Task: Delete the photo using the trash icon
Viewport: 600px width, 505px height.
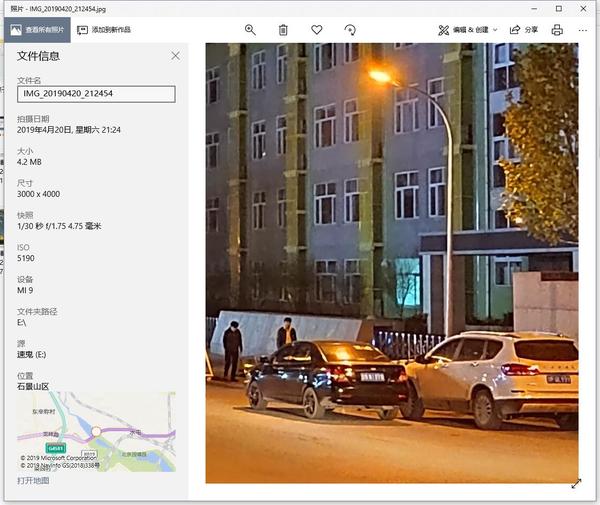Action: tap(283, 30)
